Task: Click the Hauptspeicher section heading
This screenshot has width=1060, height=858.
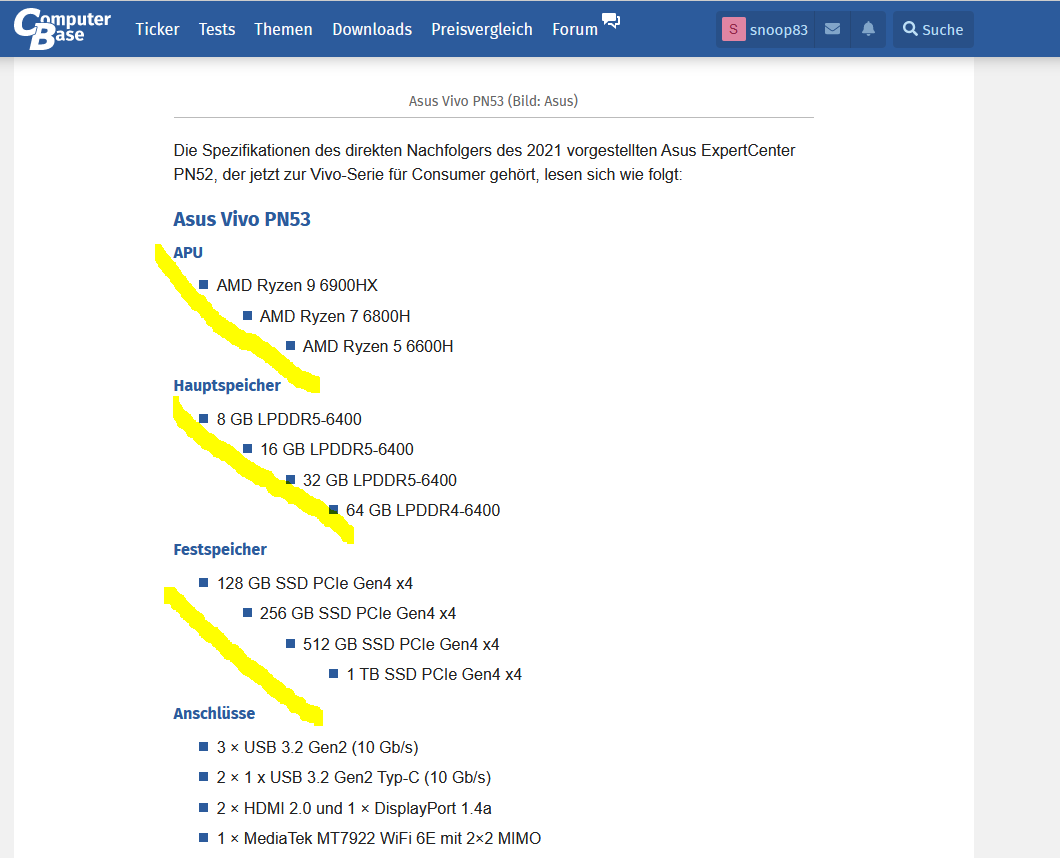Action: (x=227, y=385)
